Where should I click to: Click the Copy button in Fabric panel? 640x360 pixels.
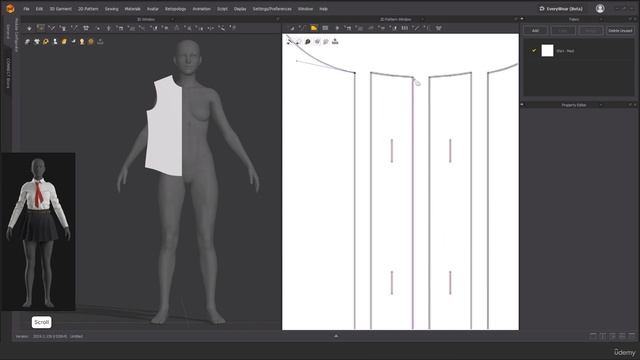tap(563, 31)
